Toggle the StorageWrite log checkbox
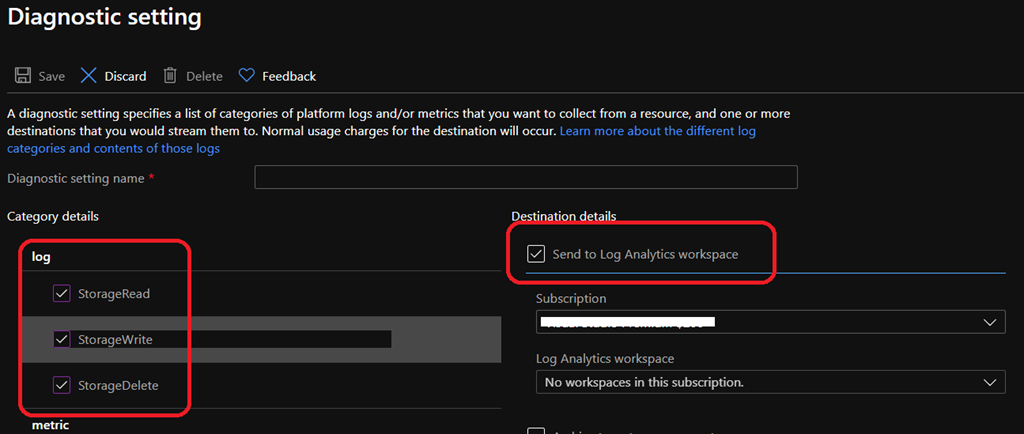 (x=62, y=339)
